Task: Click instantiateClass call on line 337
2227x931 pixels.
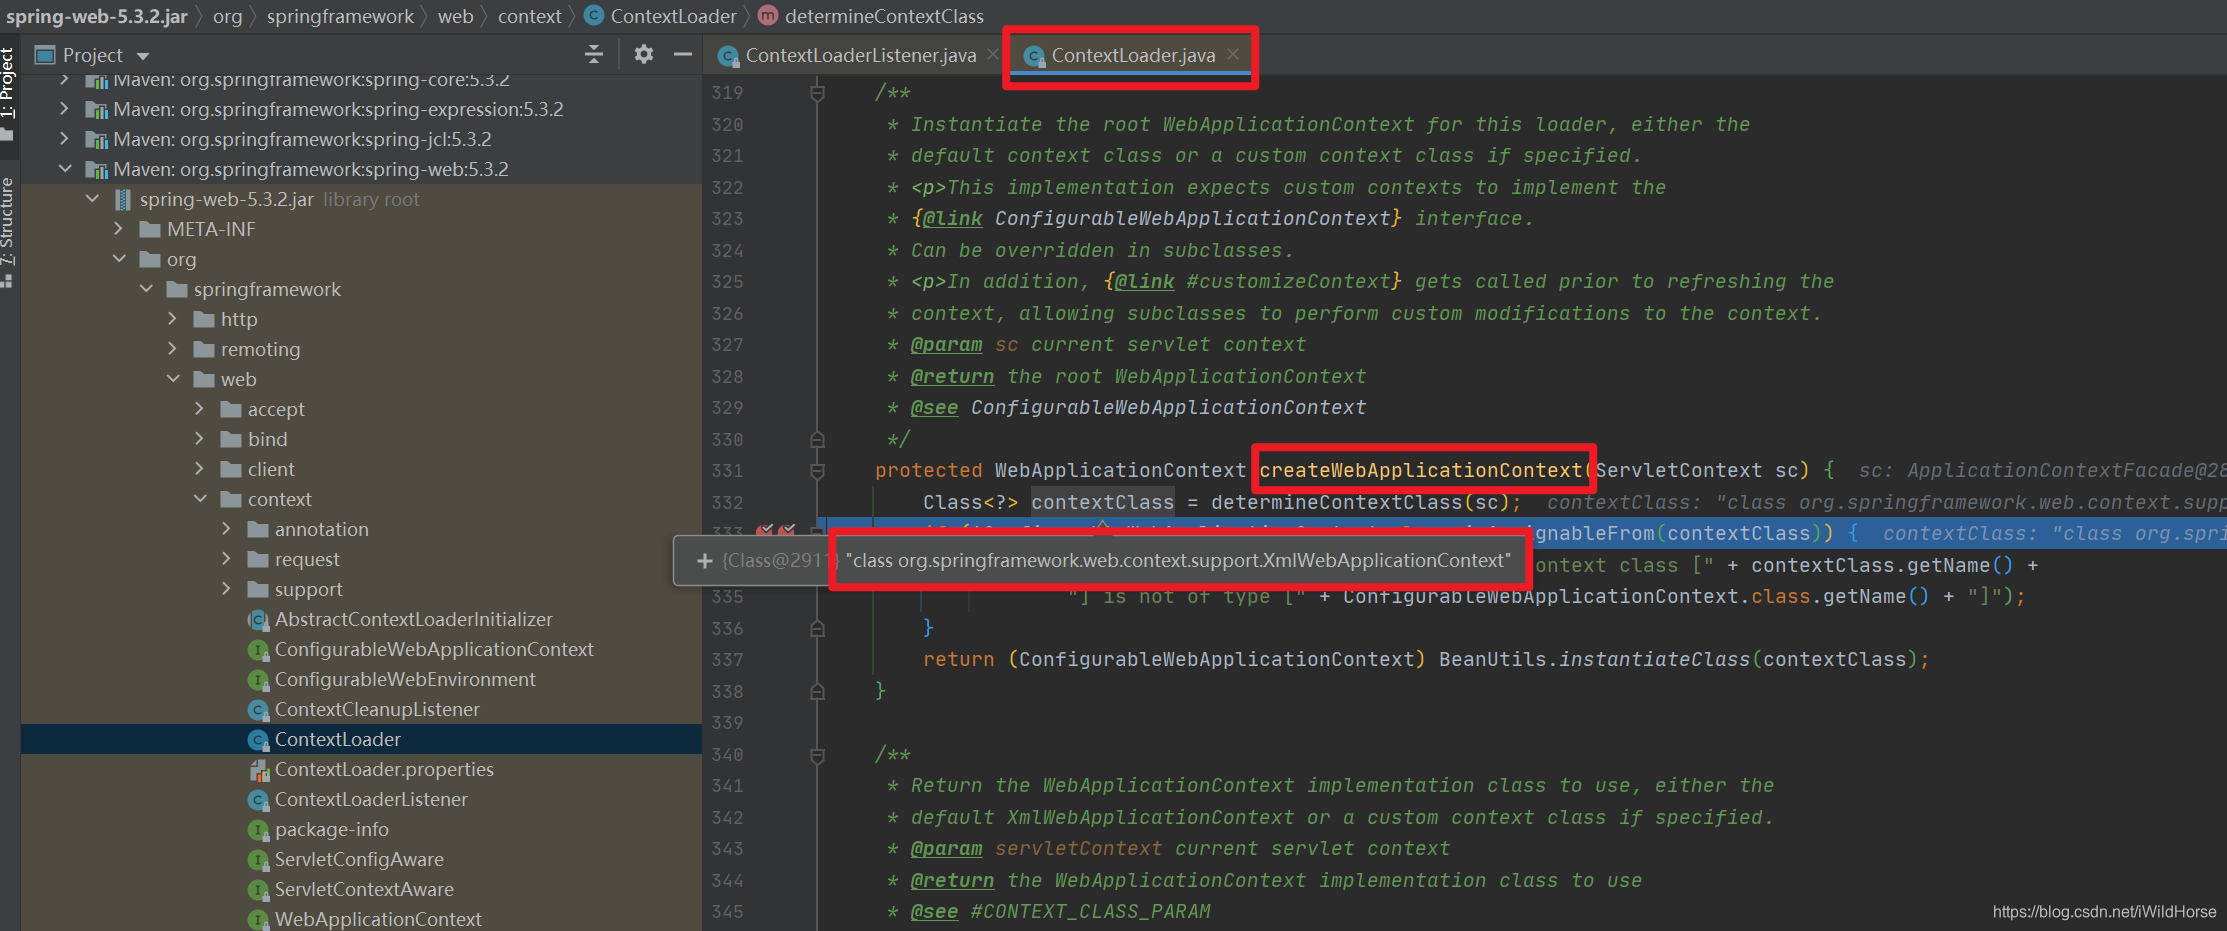Action: coord(1654,659)
